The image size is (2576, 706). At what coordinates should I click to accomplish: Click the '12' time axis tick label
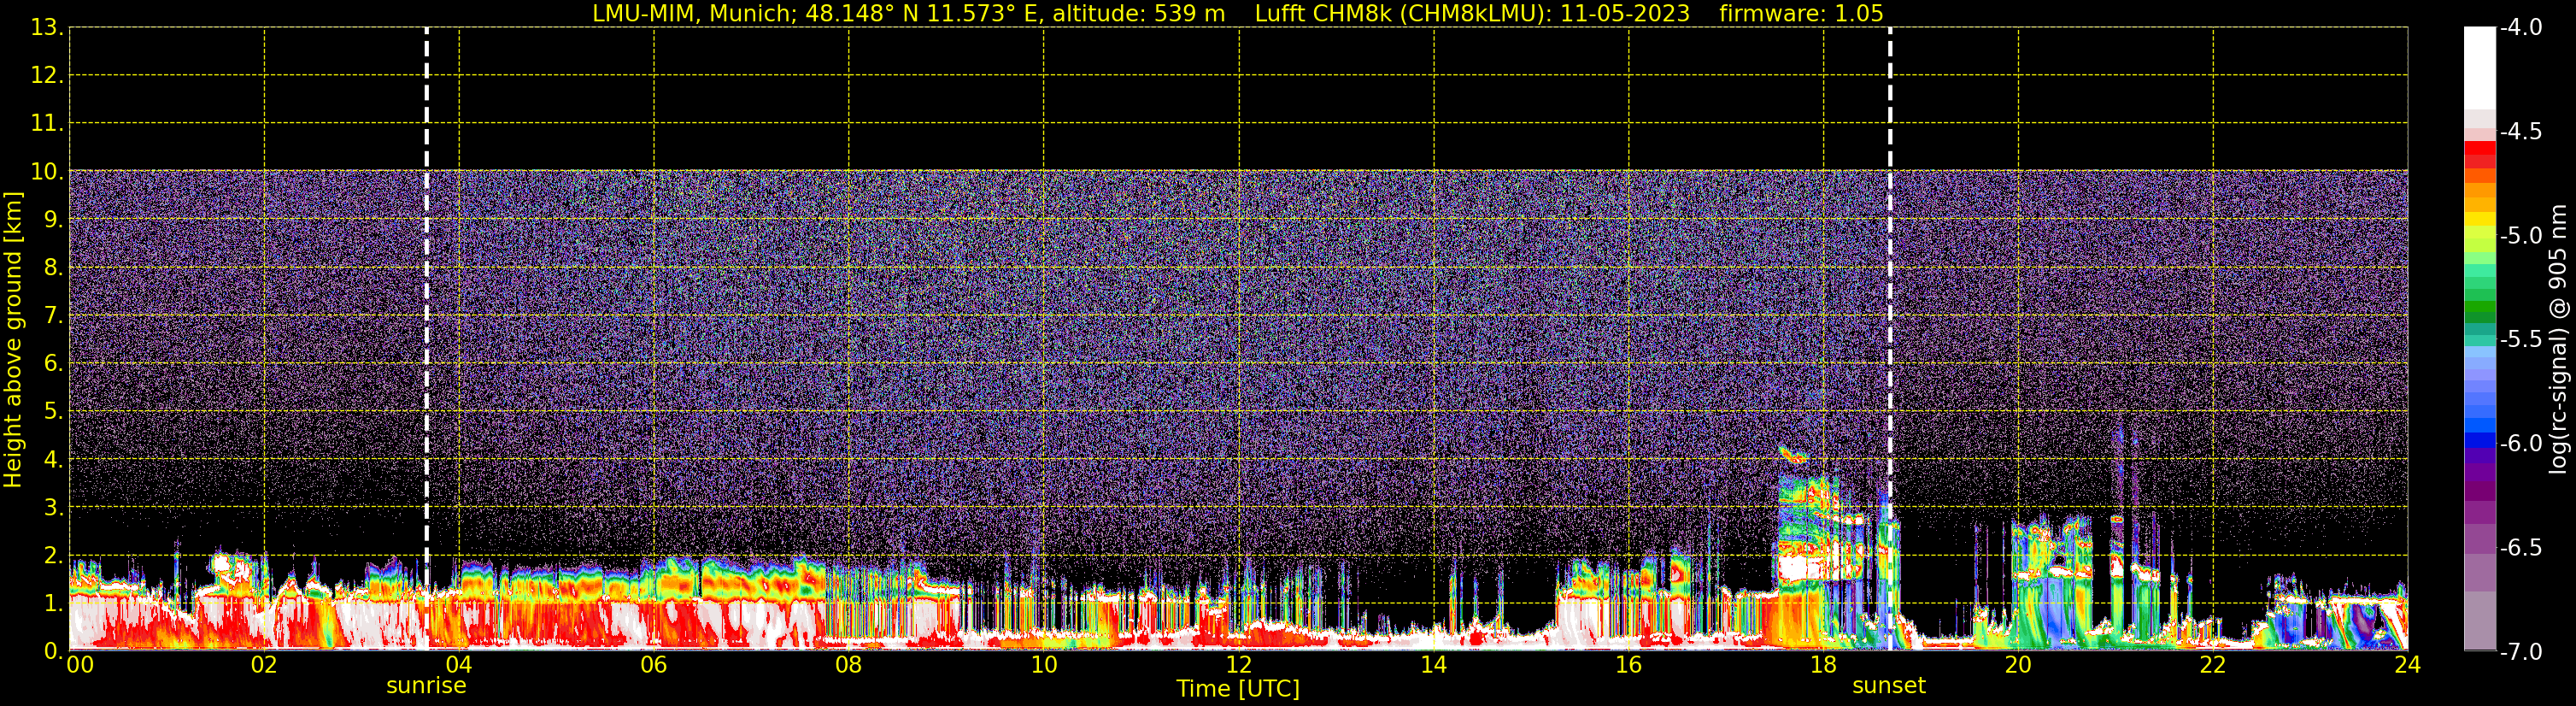[1239, 665]
